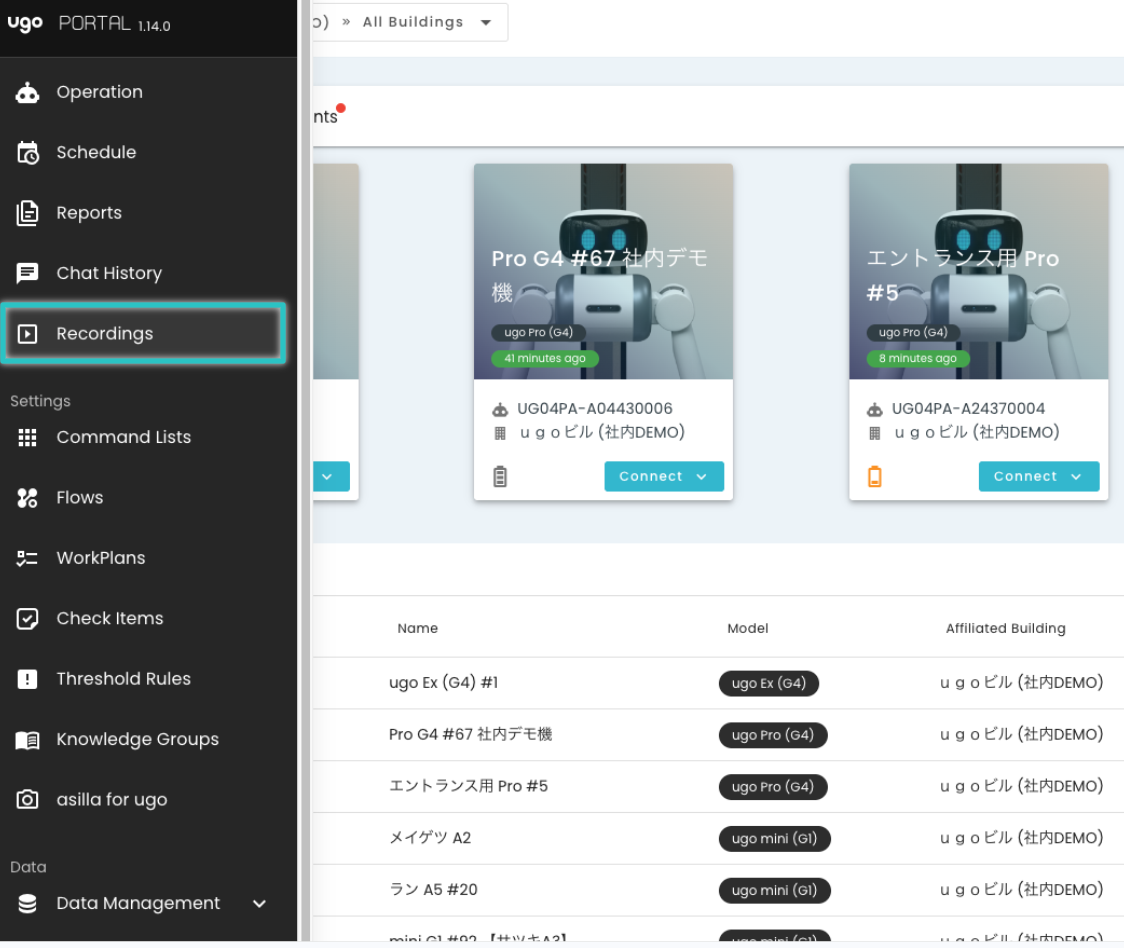Click the 41 minutes ago status badge
This screenshot has width=1124, height=948.
click(x=545, y=359)
